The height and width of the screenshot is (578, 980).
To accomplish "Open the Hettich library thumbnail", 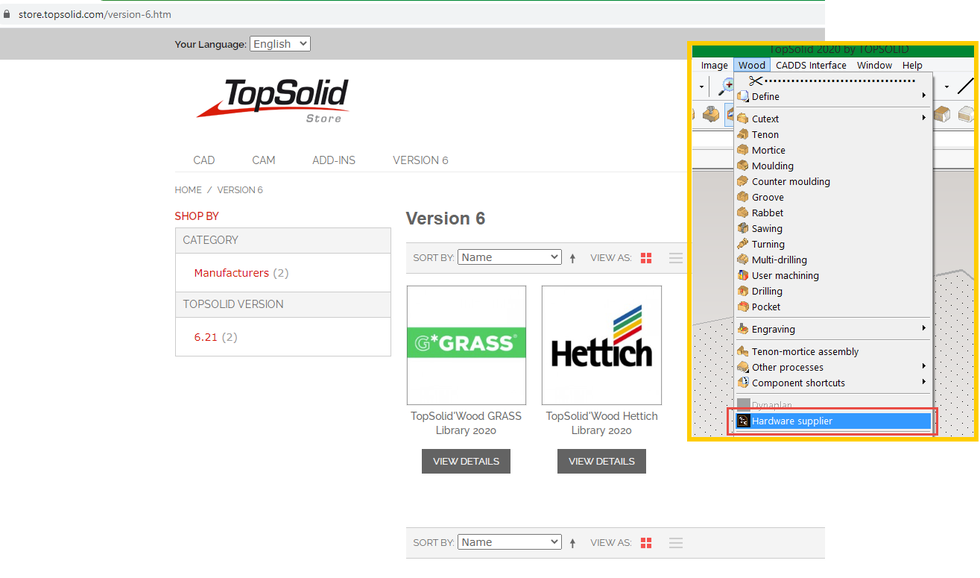I will click(x=602, y=345).
